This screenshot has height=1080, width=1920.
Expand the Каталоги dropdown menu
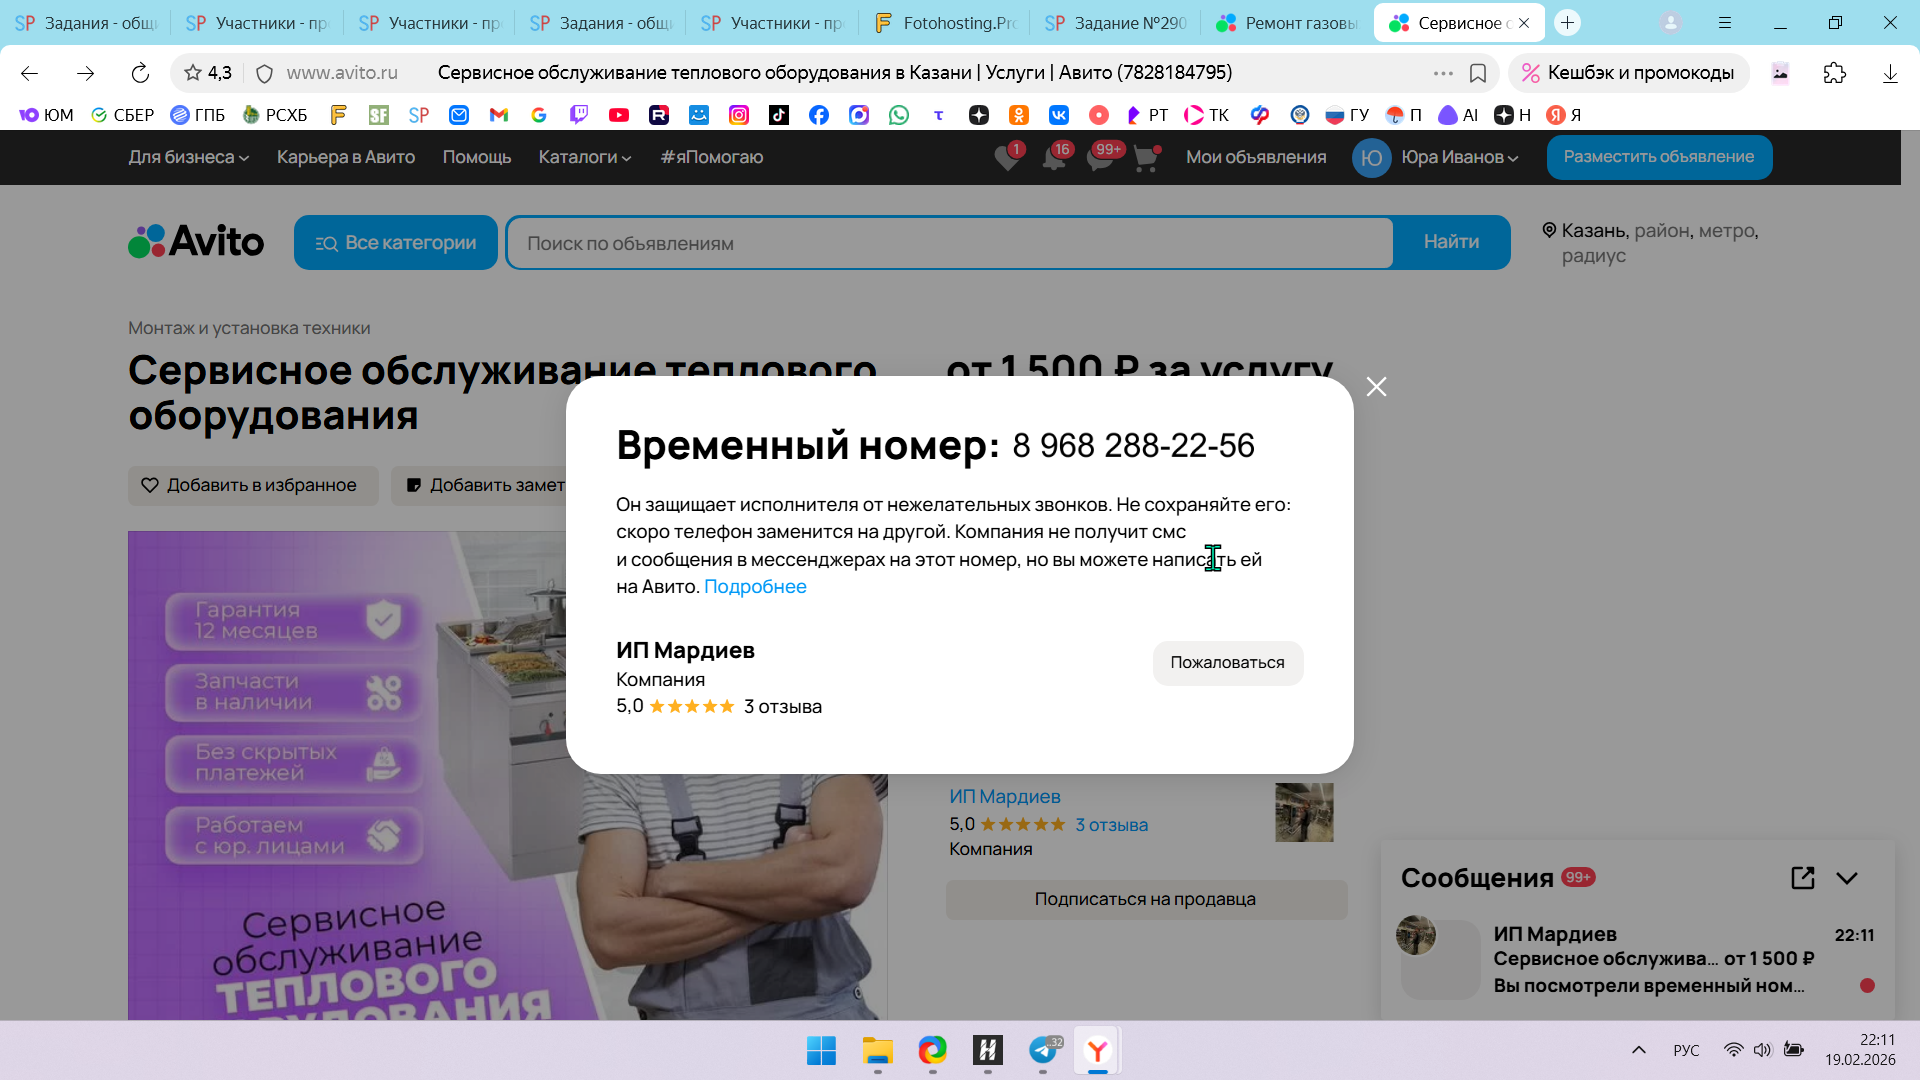tap(584, 157)
